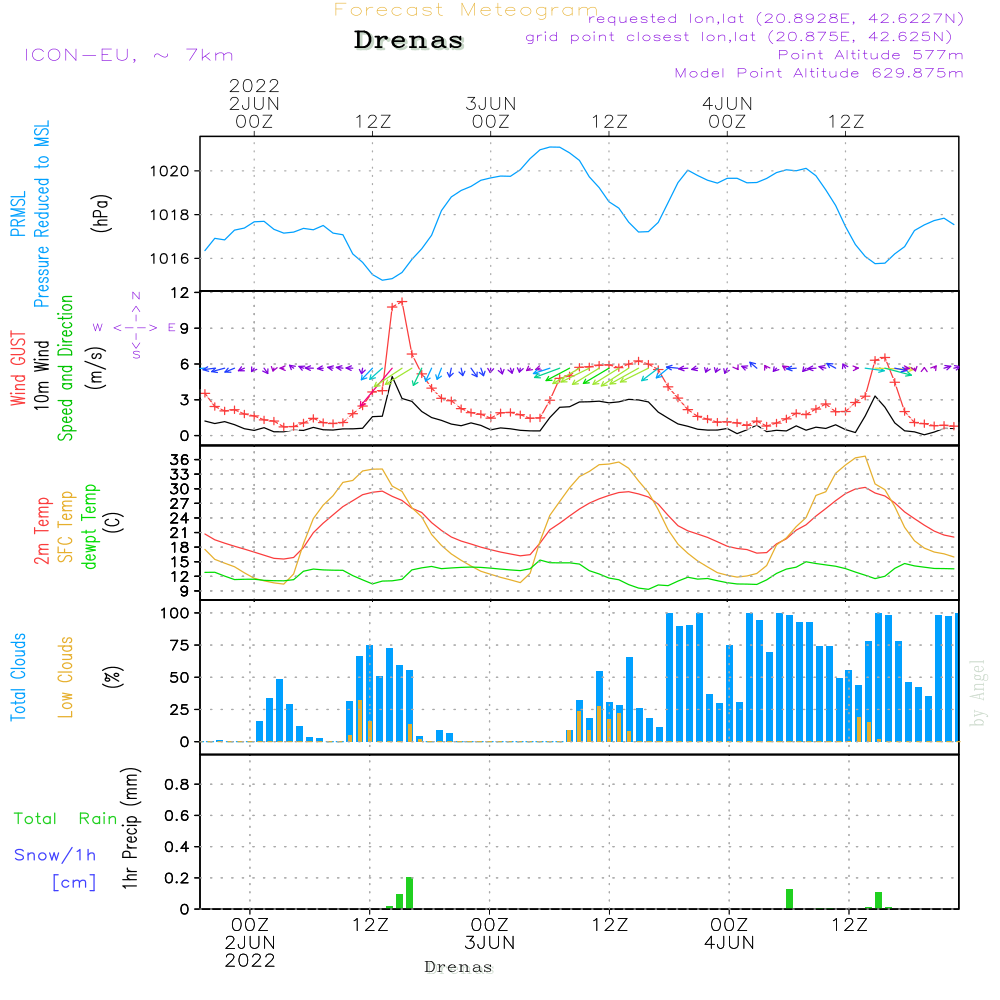Click the dewpt Temp legend label
The width and height of the screenshot is (1000, 1000).
pyautogui.click(x=89, y=526)
